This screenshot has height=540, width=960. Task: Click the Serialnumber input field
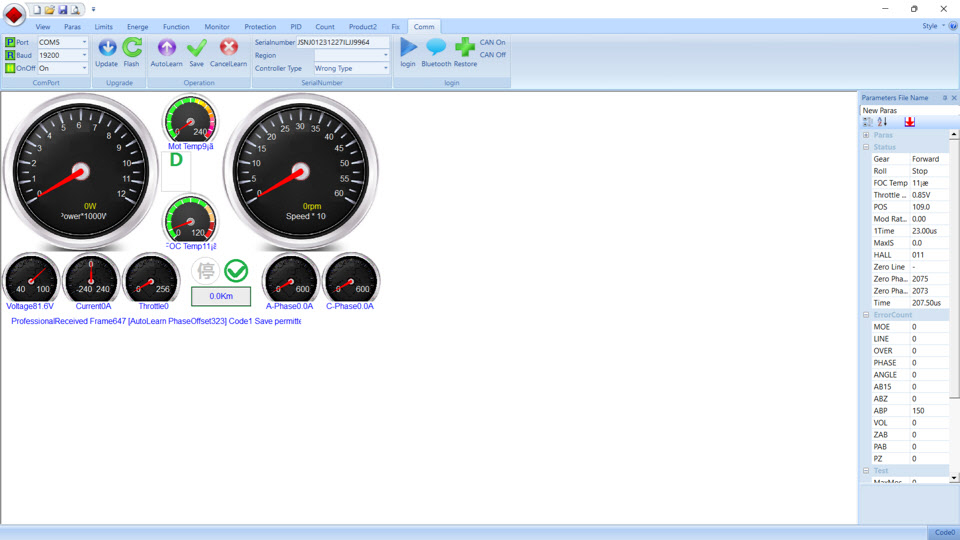[x=342, y=43]
